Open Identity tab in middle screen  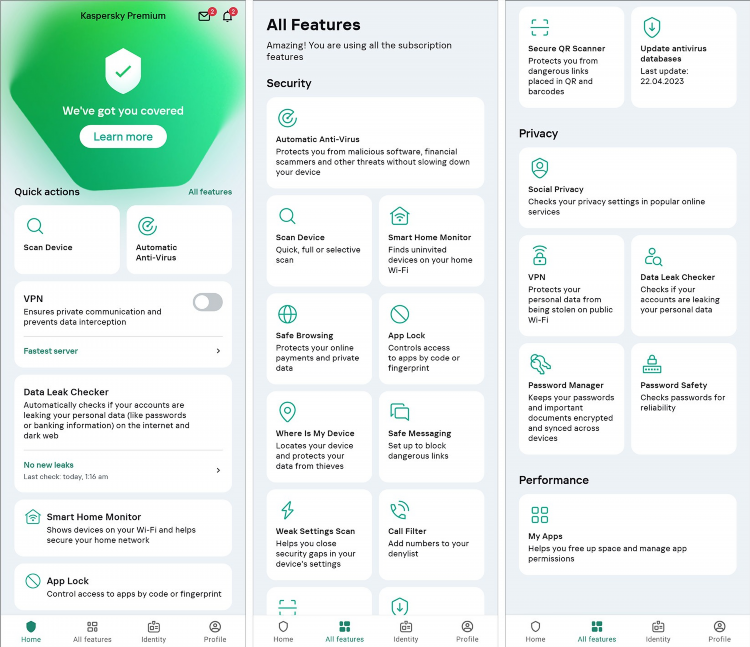click(x=406, y=632)
